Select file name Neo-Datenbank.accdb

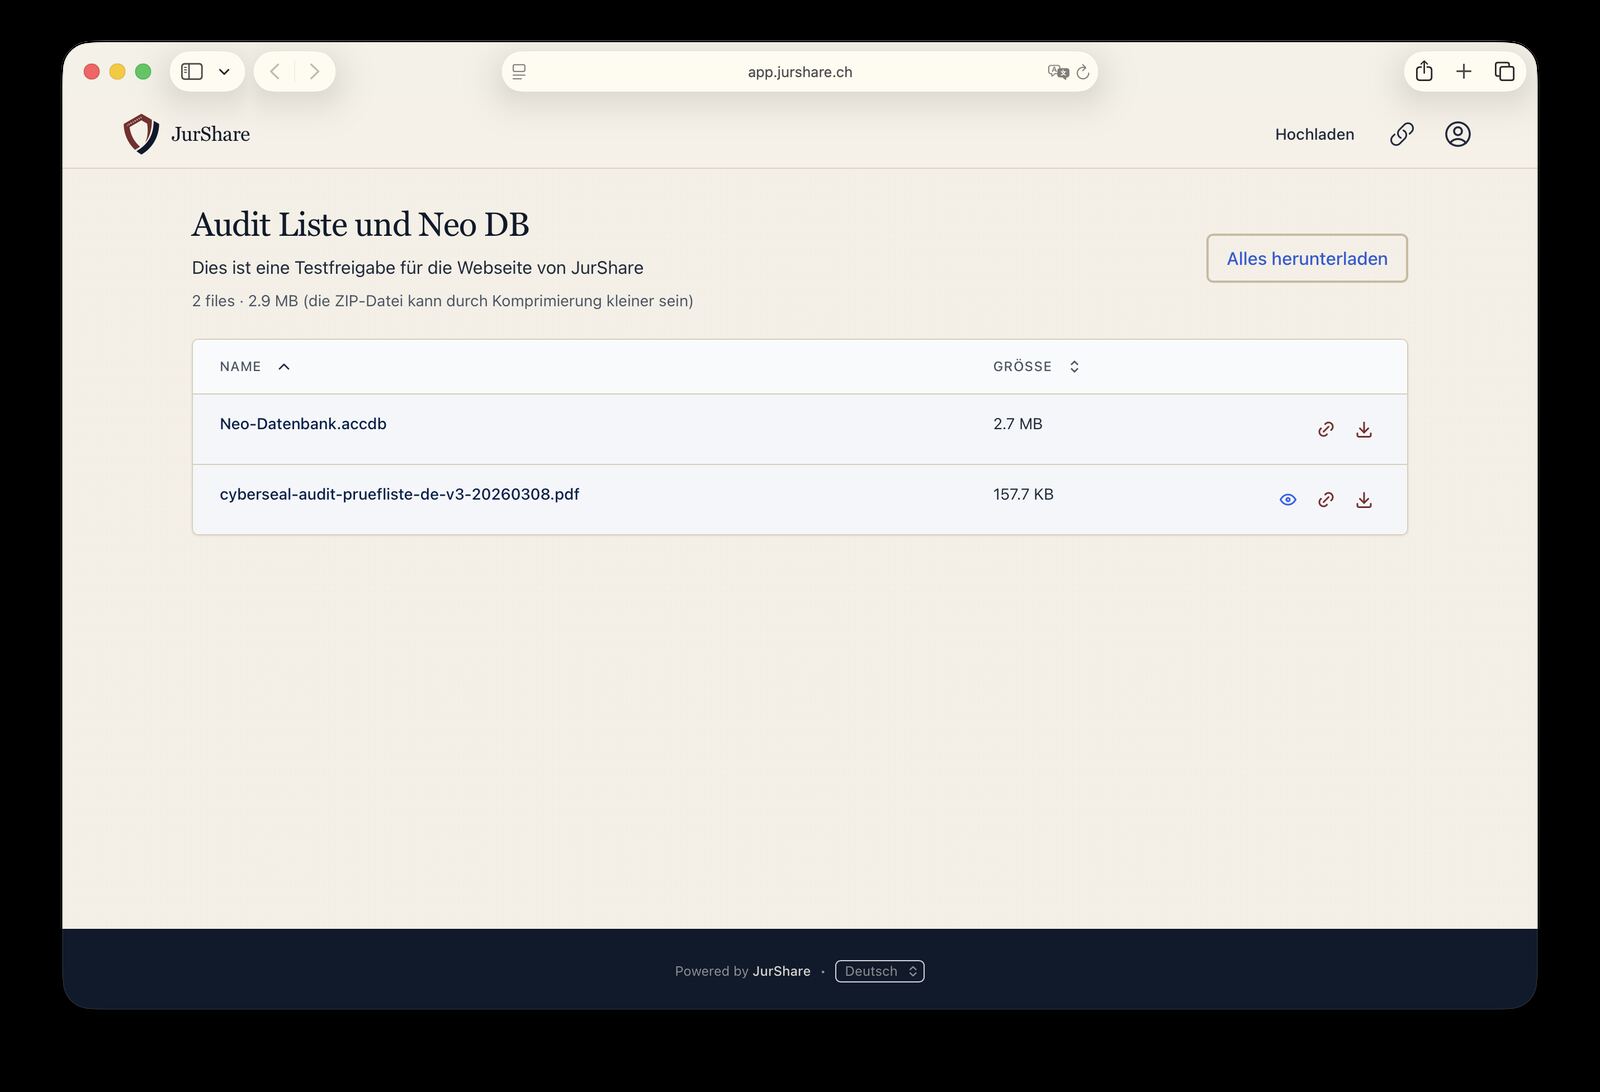pyautogui.click(x=303, y=424)
